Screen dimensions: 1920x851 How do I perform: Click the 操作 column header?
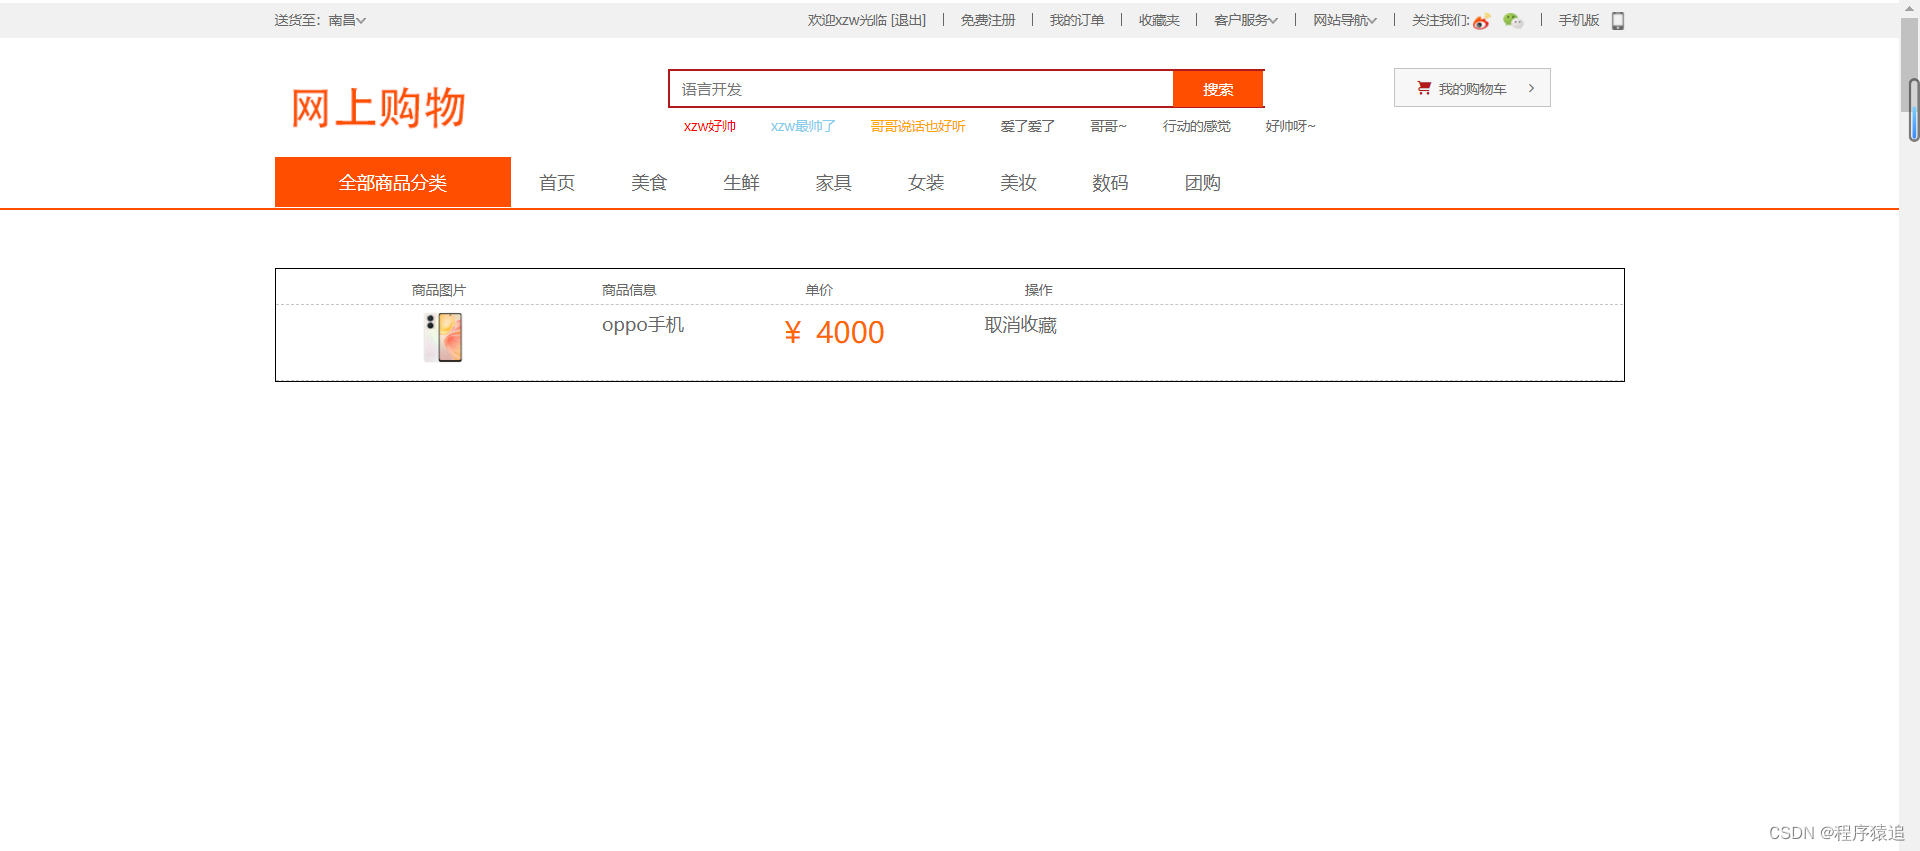point(1038,290)
